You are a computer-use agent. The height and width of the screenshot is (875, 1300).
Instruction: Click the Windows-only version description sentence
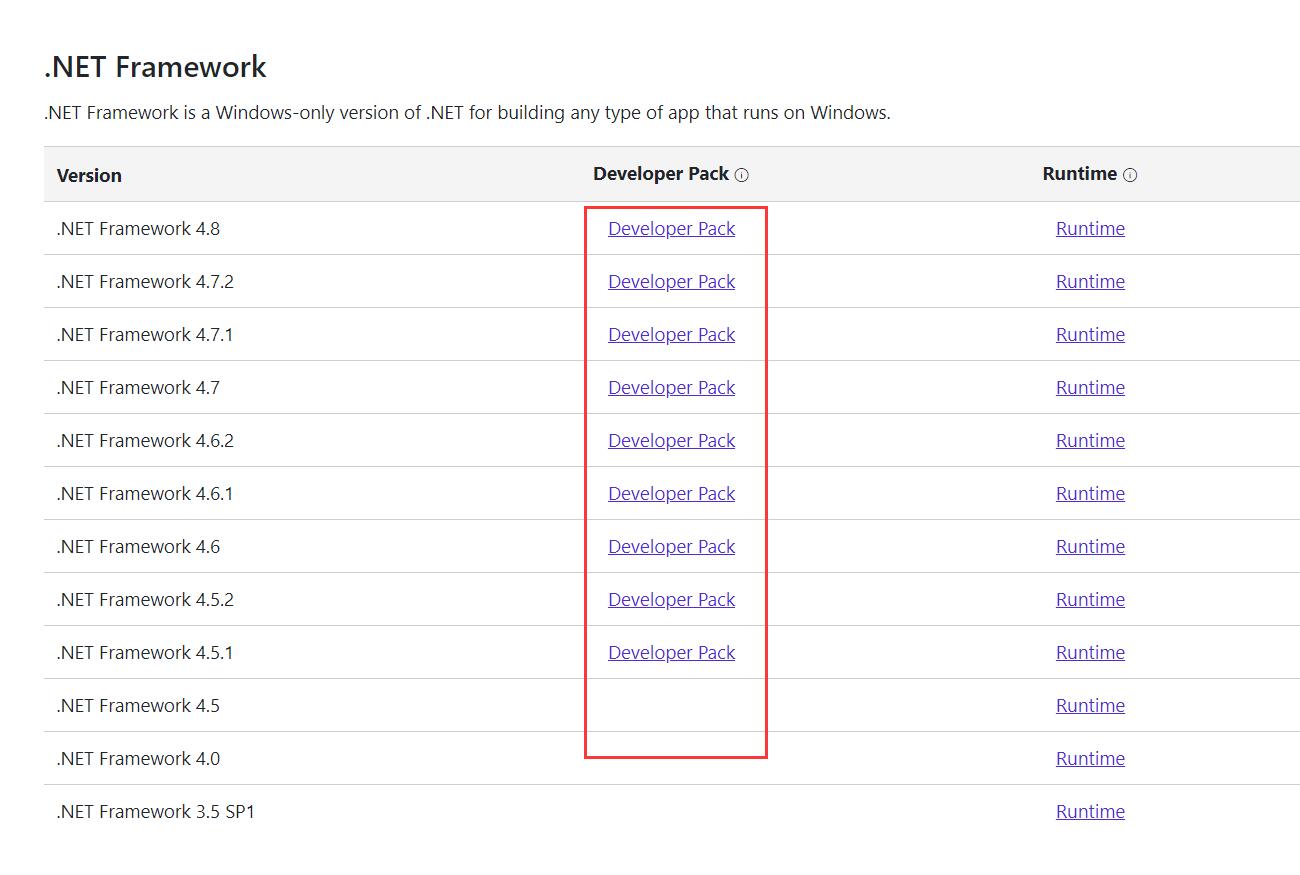467,113
